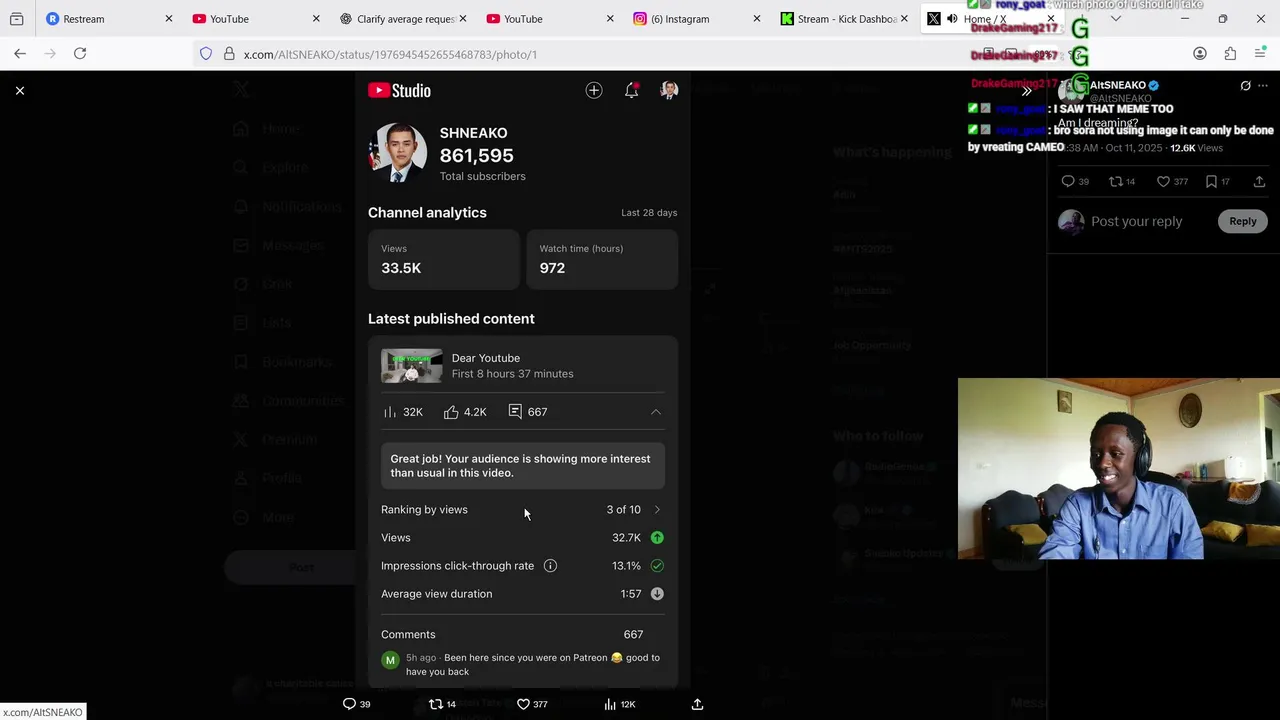Open the Firefox account icon

pyautogui.click(x=1200, y=54)
